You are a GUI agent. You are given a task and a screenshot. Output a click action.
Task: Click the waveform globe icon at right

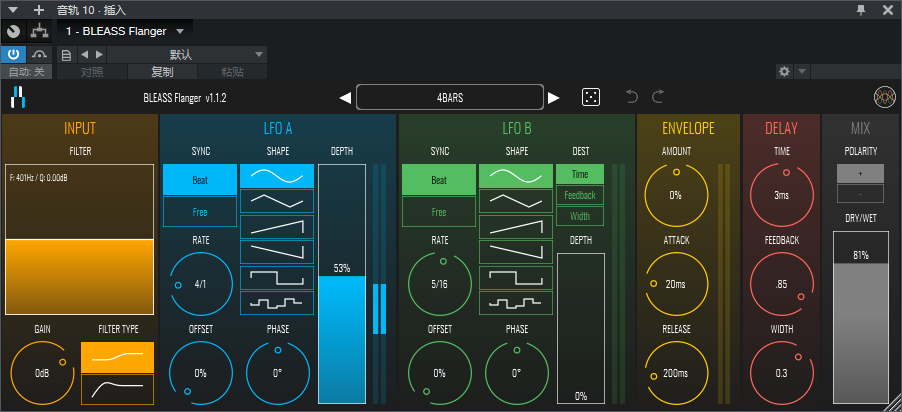tap(884, 97)
